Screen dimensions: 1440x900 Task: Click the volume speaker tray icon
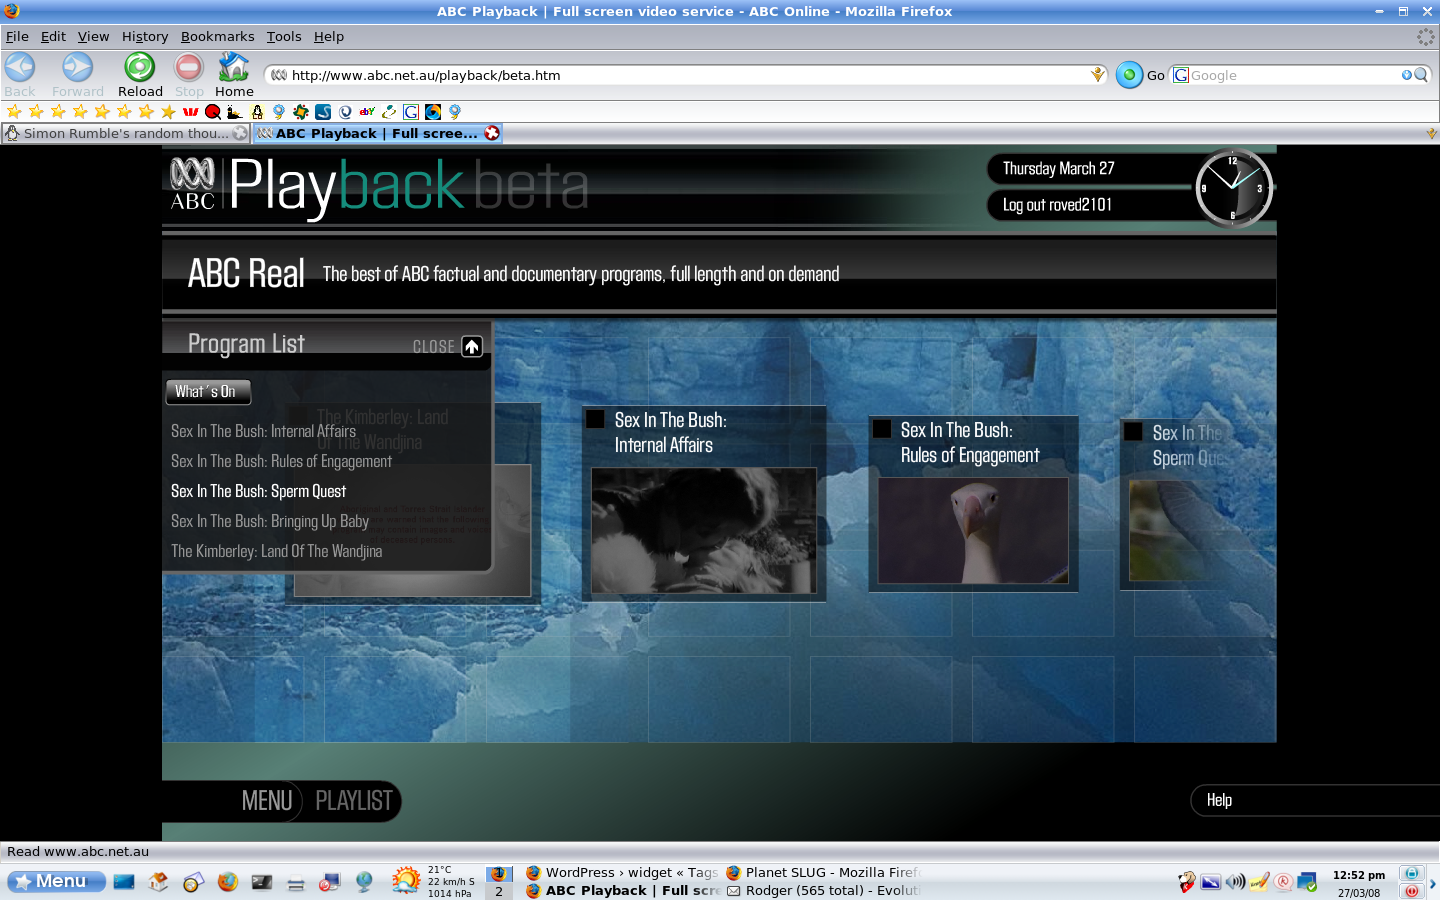(x=1236, y=882)
